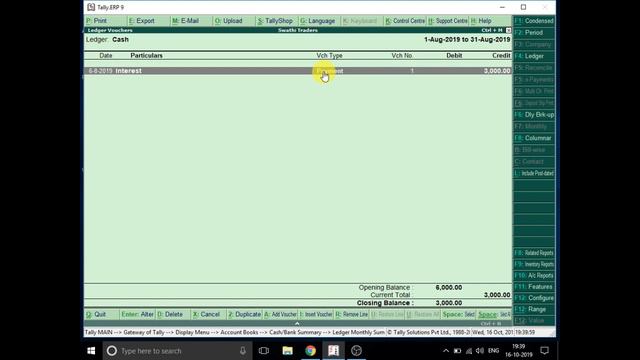Click Include Post-dated side button

click(x=534, y=173)
